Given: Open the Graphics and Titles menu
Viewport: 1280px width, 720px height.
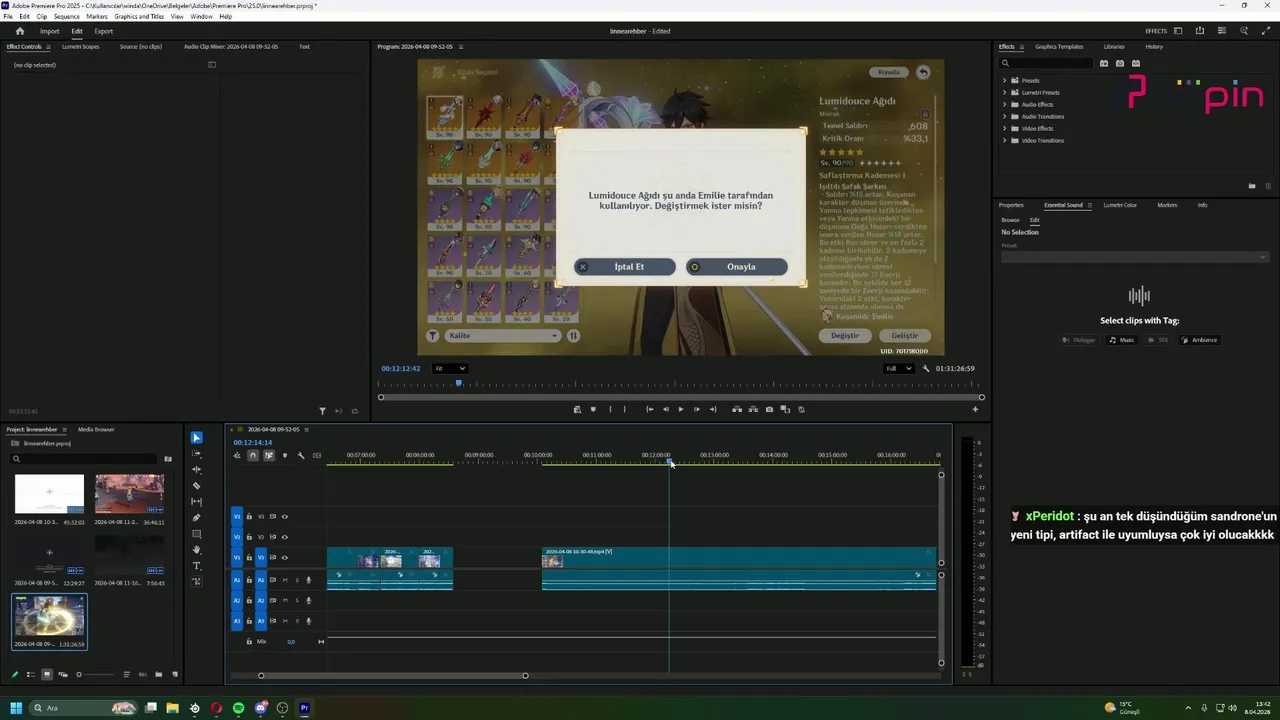Looking at the screenshot, I should tap(139, 16).
